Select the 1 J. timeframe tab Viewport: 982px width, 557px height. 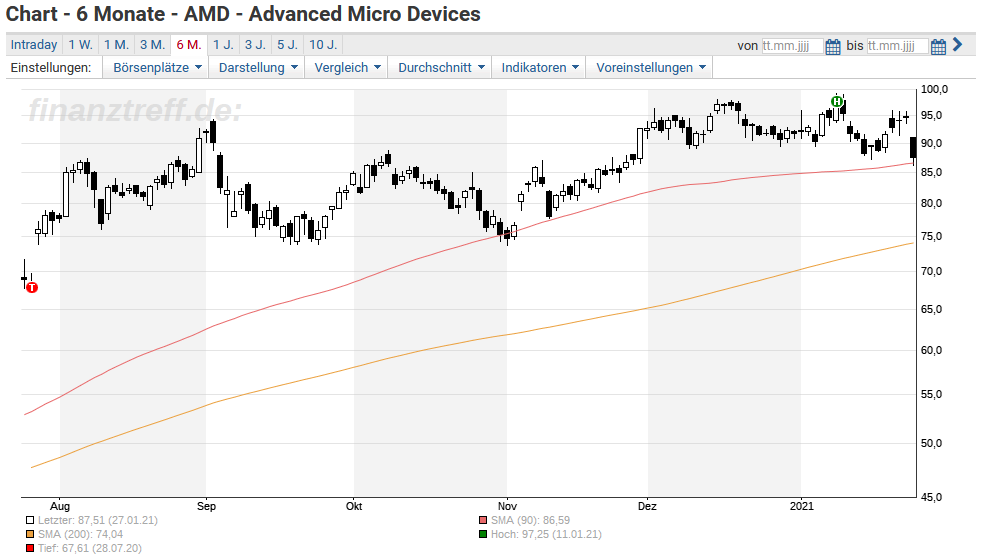click(x=223, y=44)
